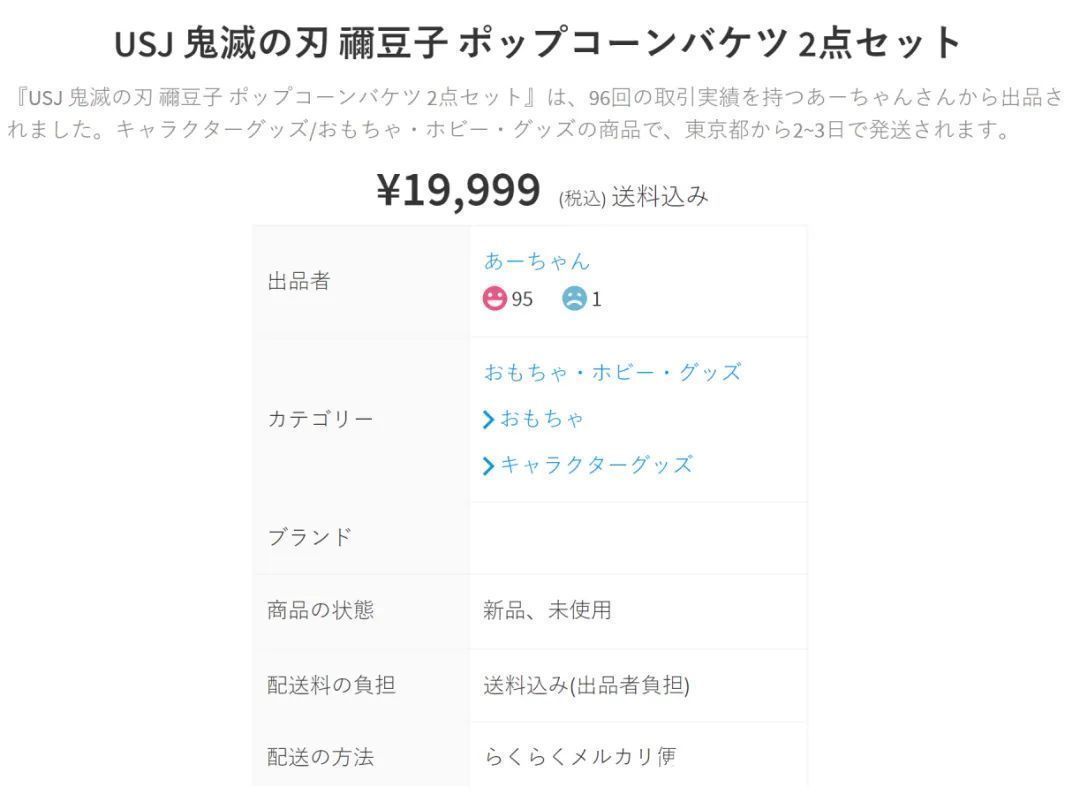This screenshot has width=1080, height=810.
Task: Click the blue sad-face bad-rating icon
Action: [574, 298]
